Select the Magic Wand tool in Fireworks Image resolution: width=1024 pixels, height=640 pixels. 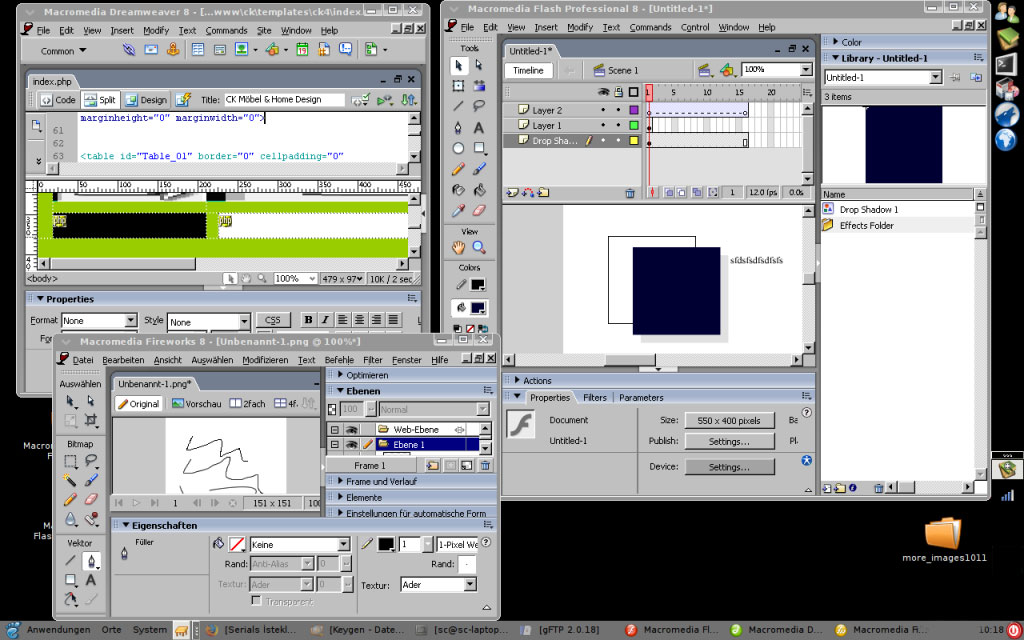pyautogui.click(x=71, y=480)
